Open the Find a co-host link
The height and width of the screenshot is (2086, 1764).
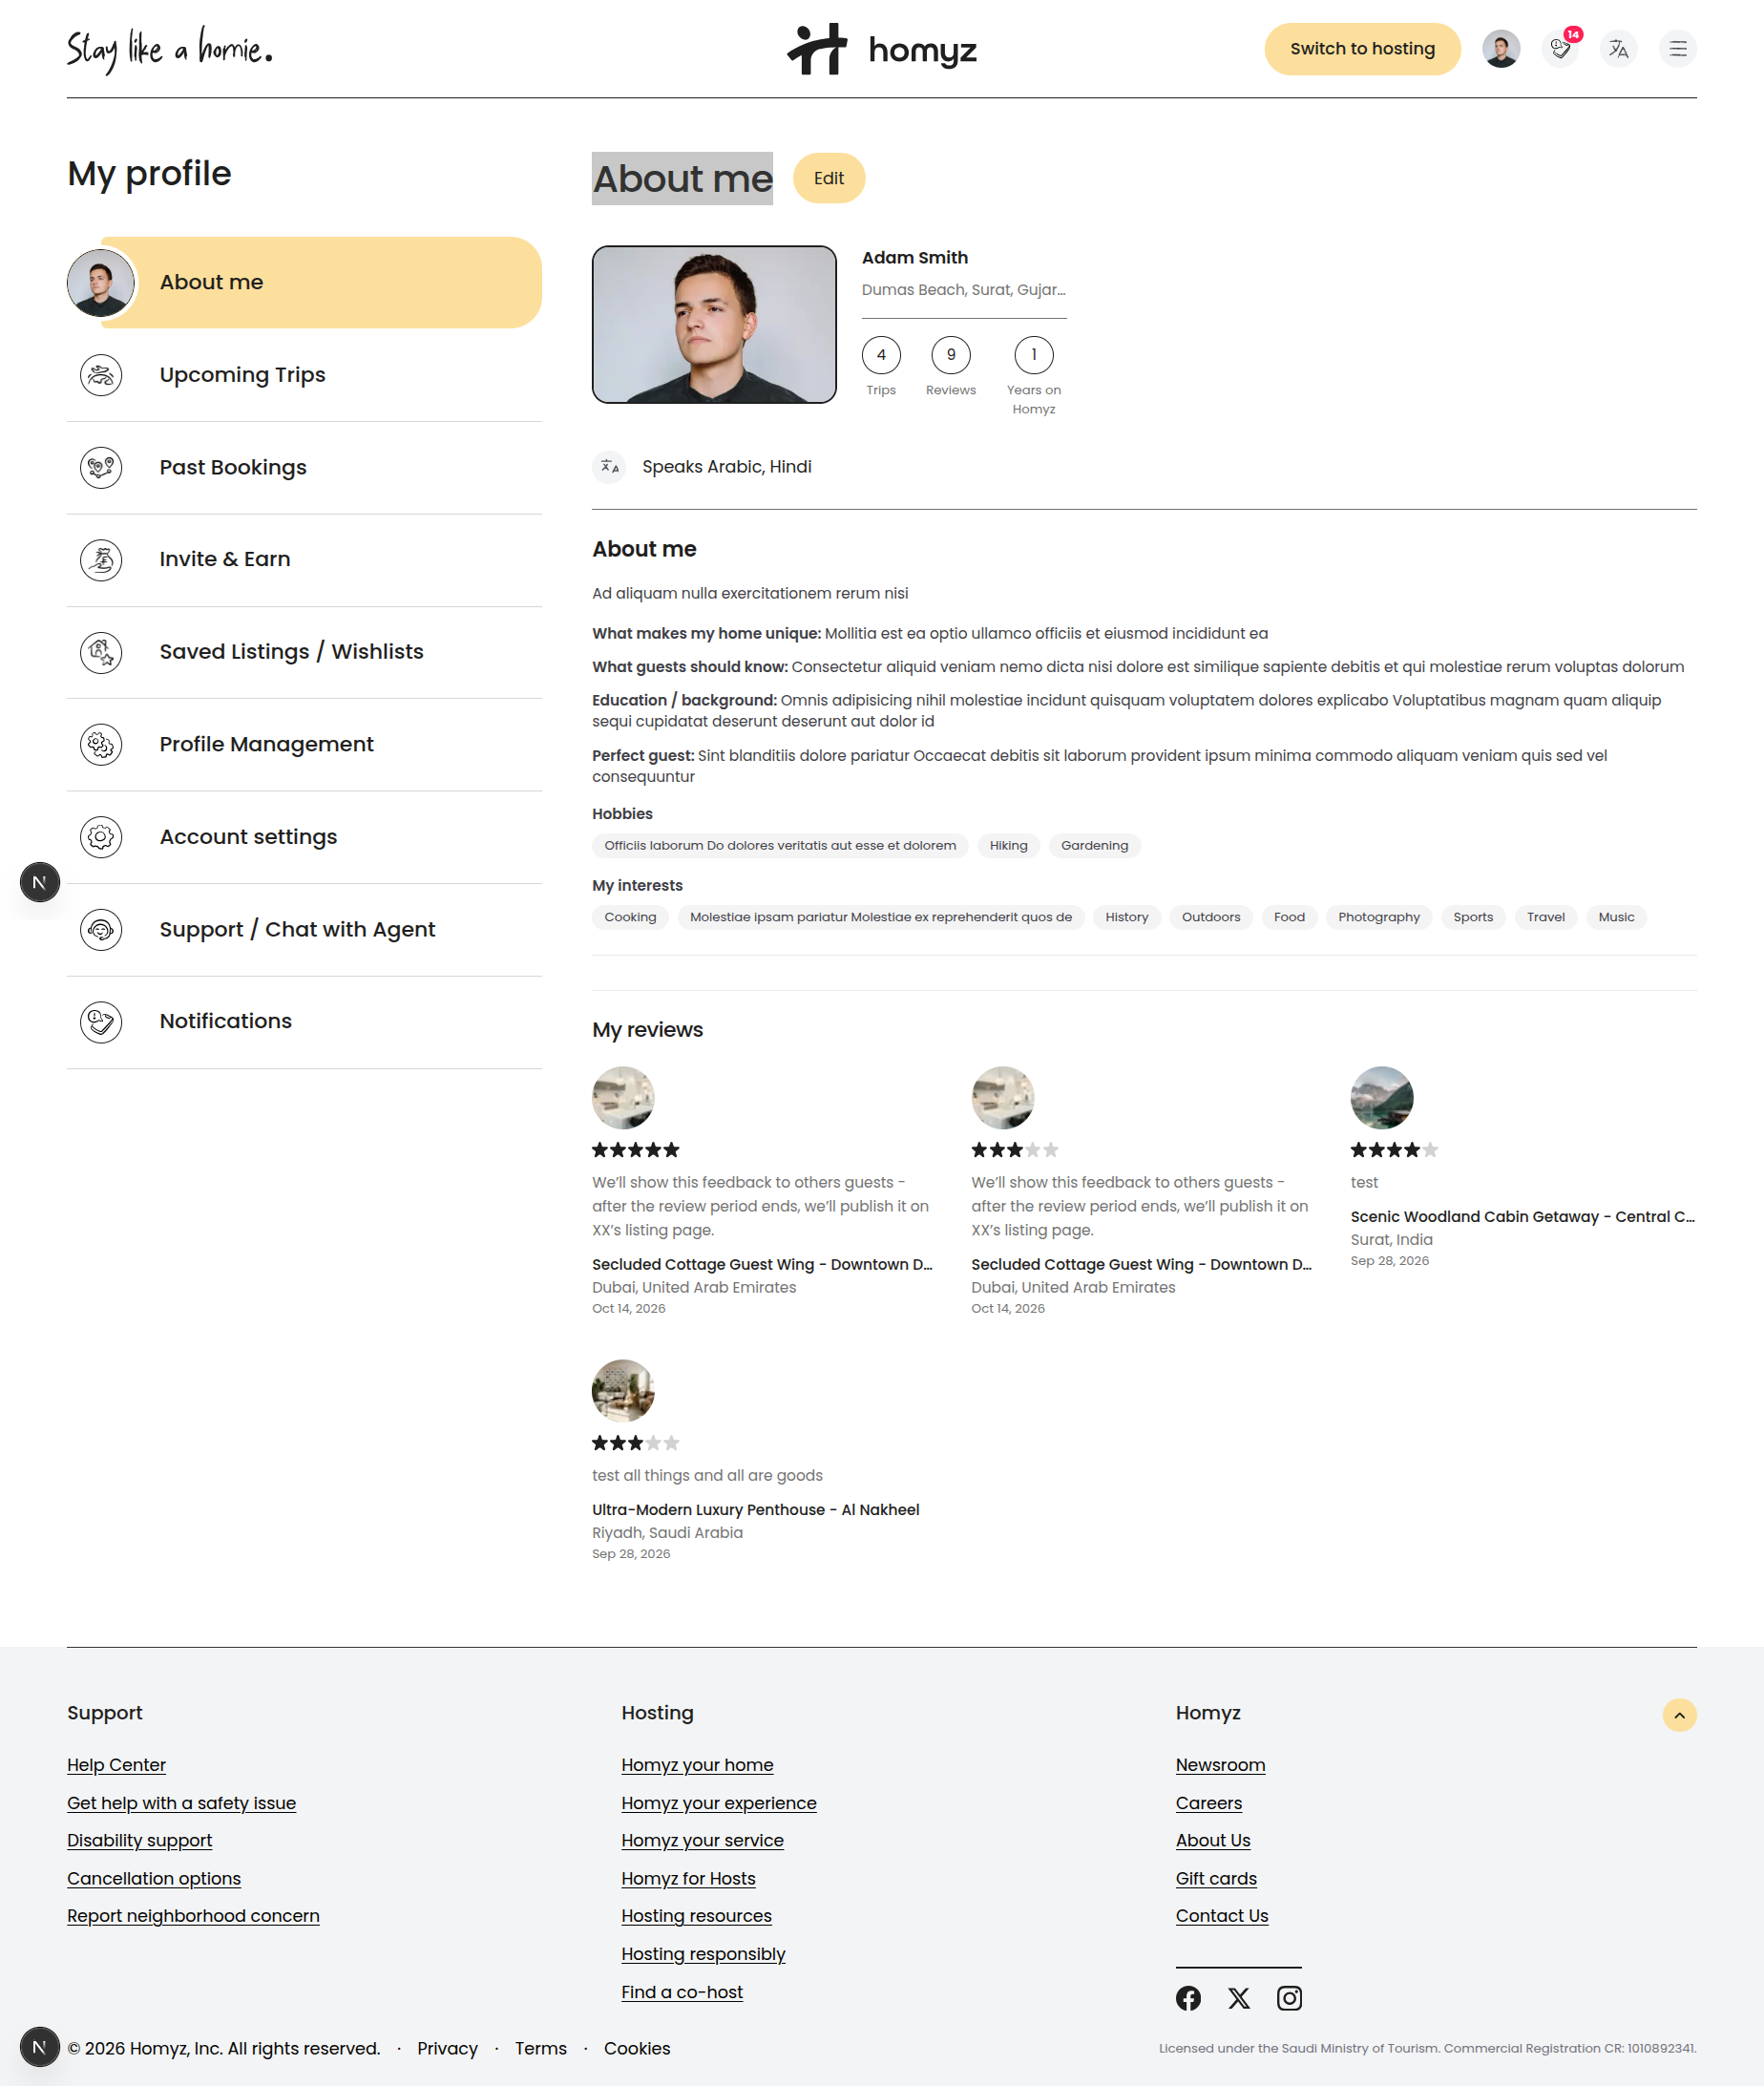682,1992
